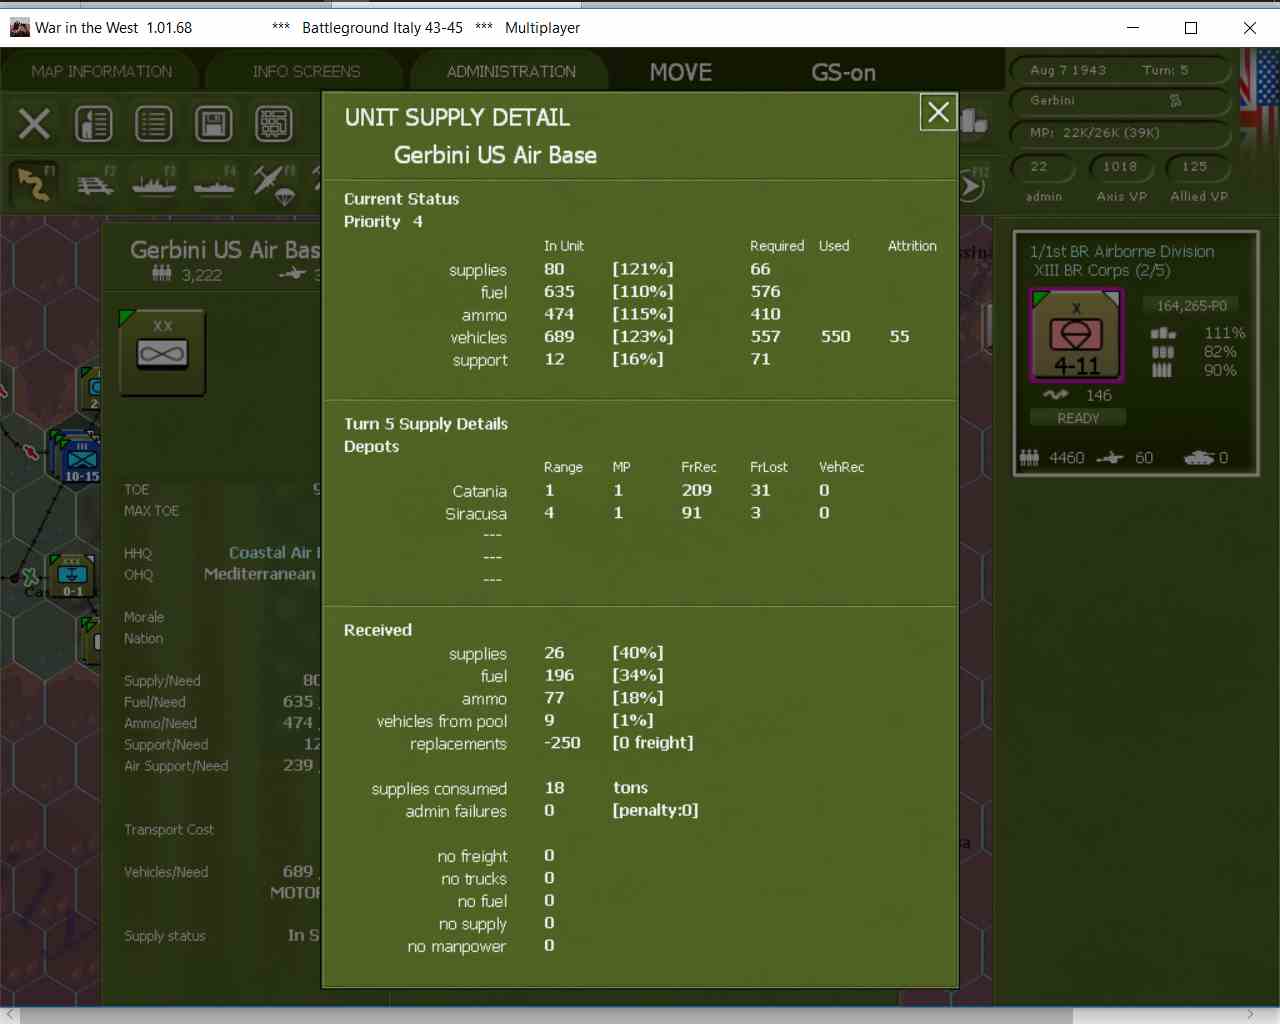Click the 4-11 airborne unit counter in the unit panel
Viewport: 1280px width, 1024px height.
tap(1076, 336)
